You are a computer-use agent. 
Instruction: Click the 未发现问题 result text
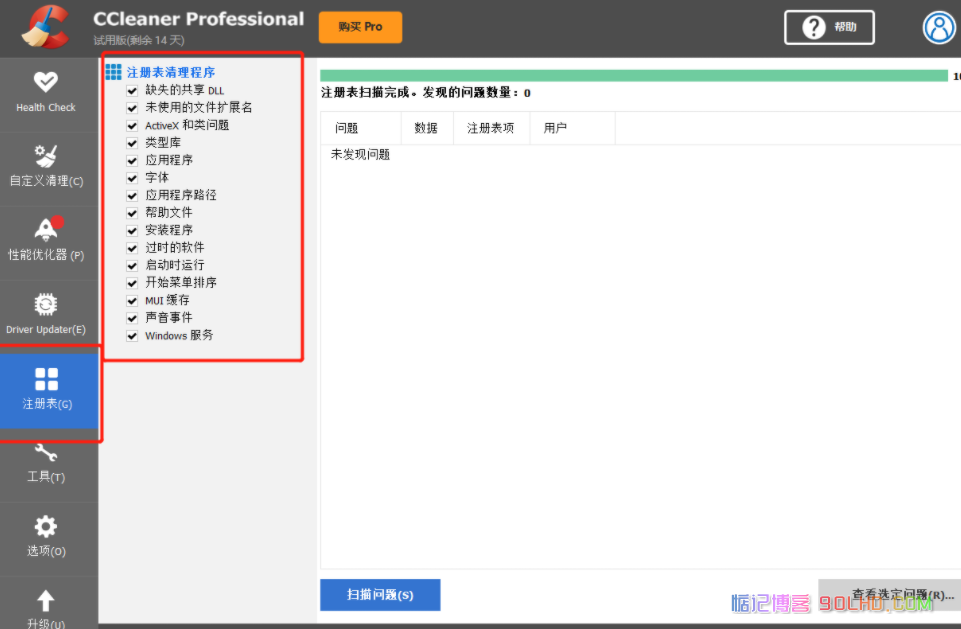tap(360, 154)
